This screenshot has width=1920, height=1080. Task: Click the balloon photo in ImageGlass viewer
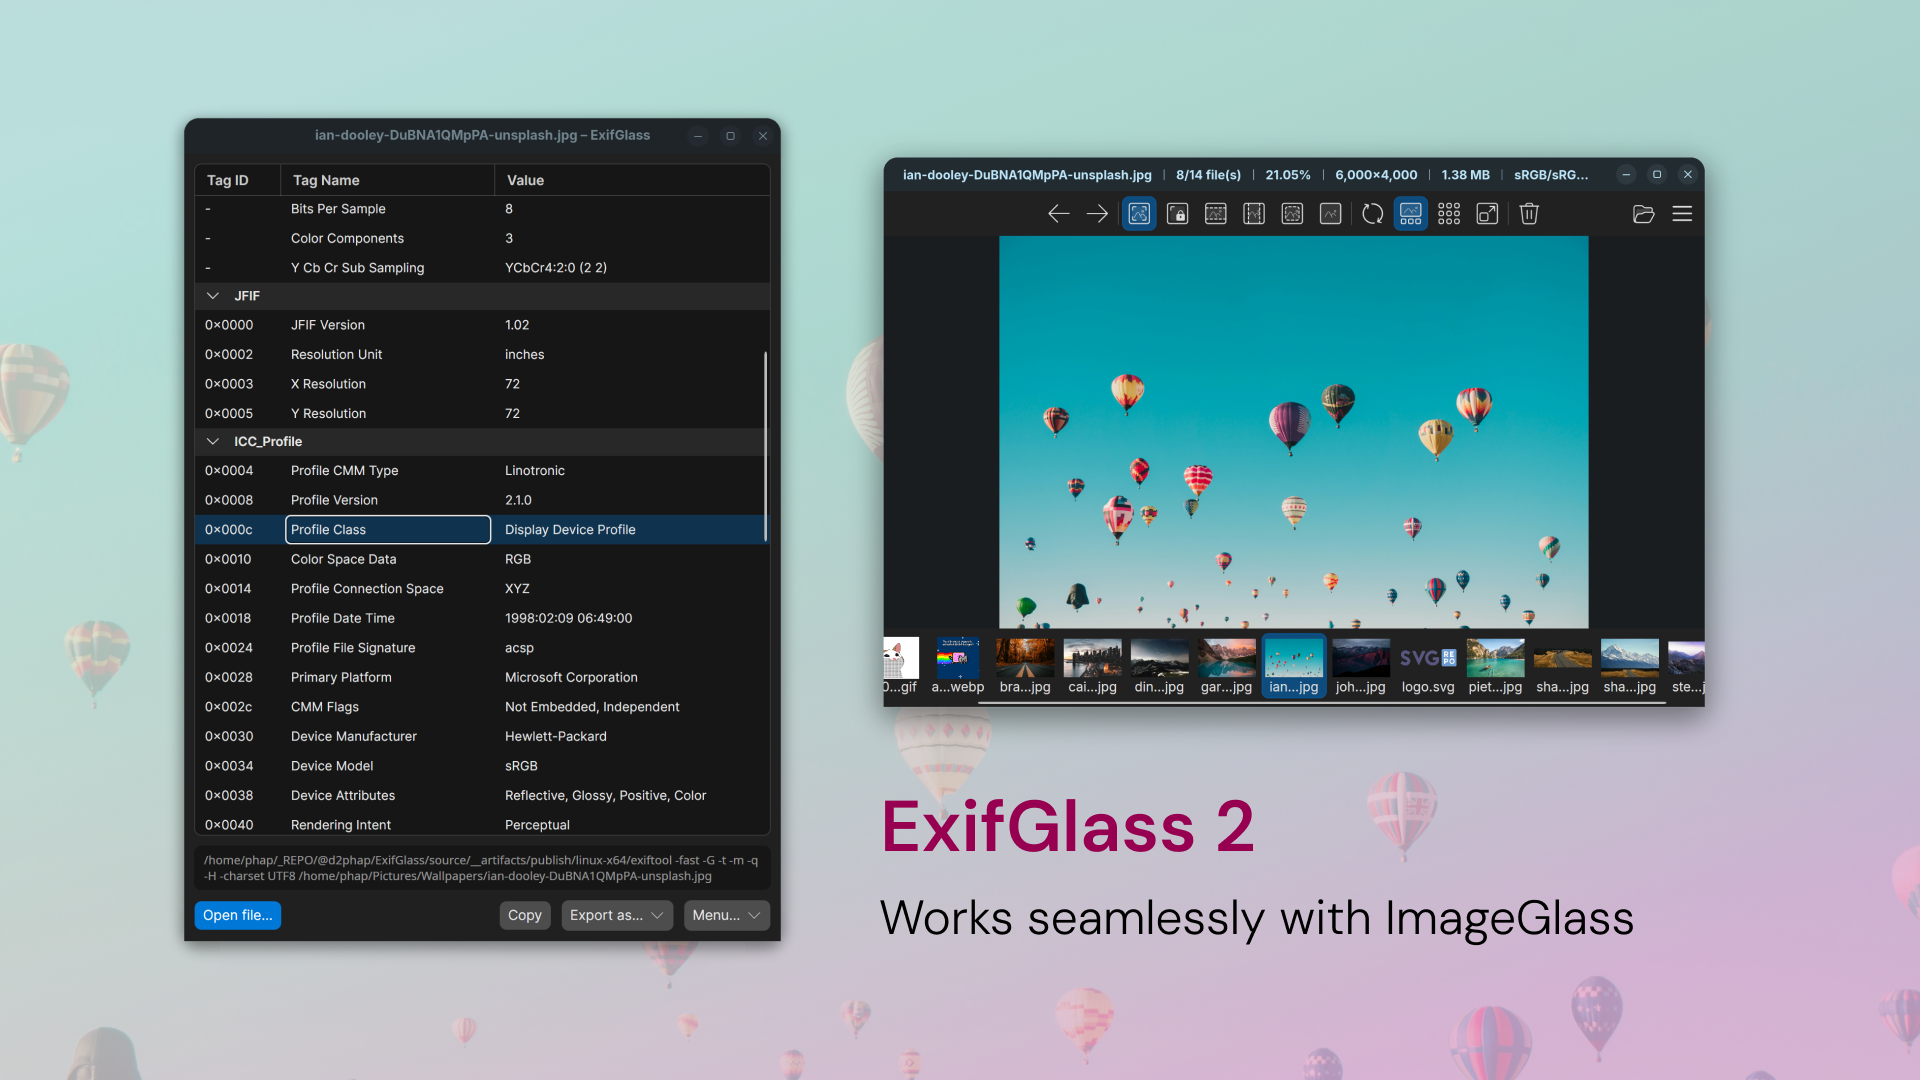pos(1293,432)
